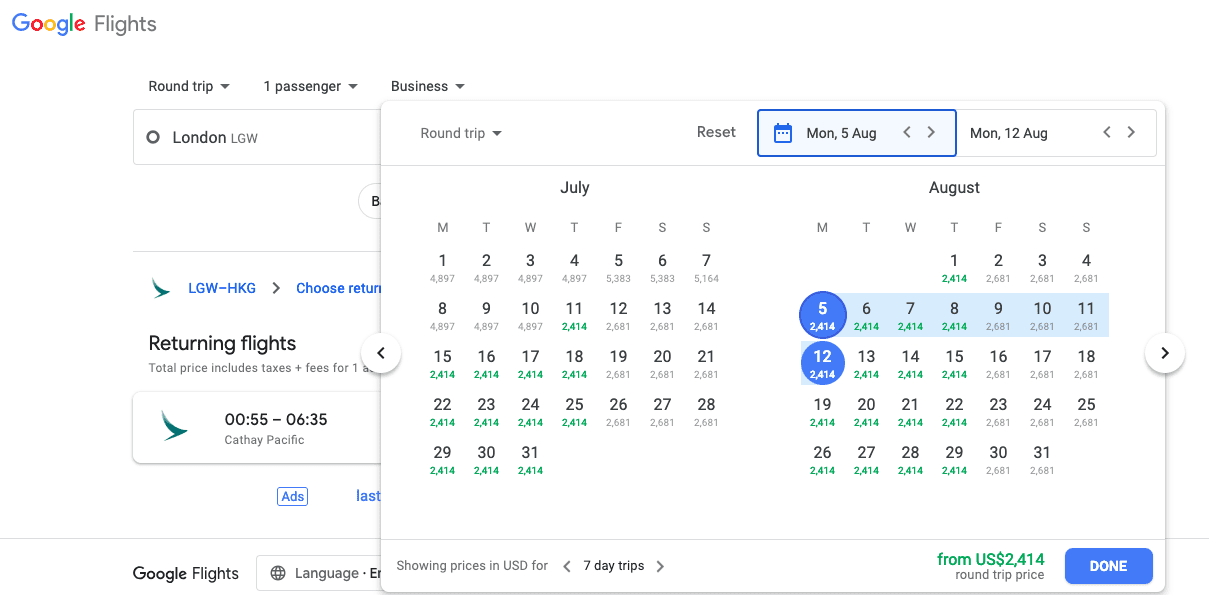This screenshot has height=595, width=1209.
Task: Open the Language selector button
Action: click(318, 573)
